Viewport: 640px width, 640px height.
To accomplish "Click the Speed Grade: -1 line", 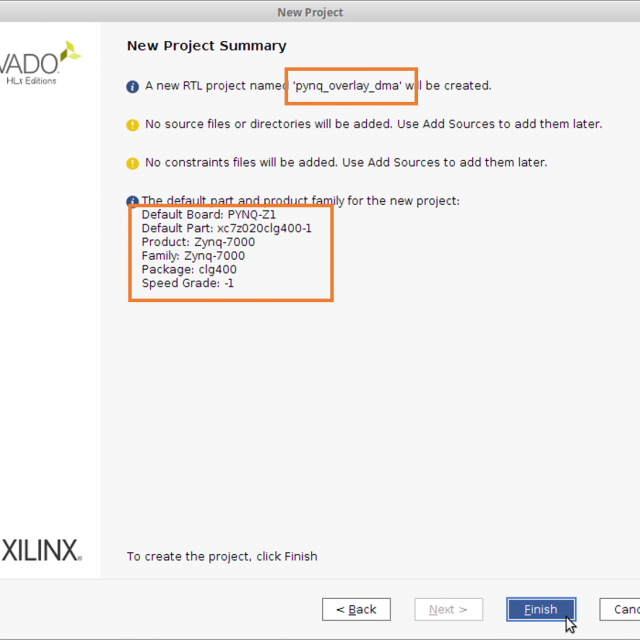I will pyautogui.click(x=187, y=283).
